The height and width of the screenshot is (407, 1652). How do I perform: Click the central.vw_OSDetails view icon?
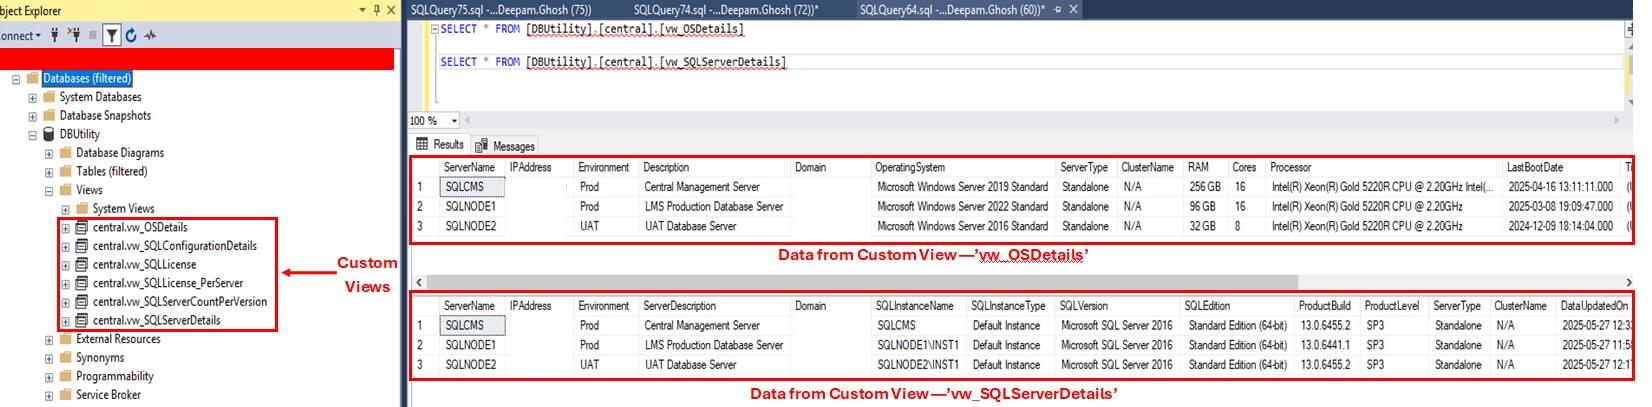(82, 227)
